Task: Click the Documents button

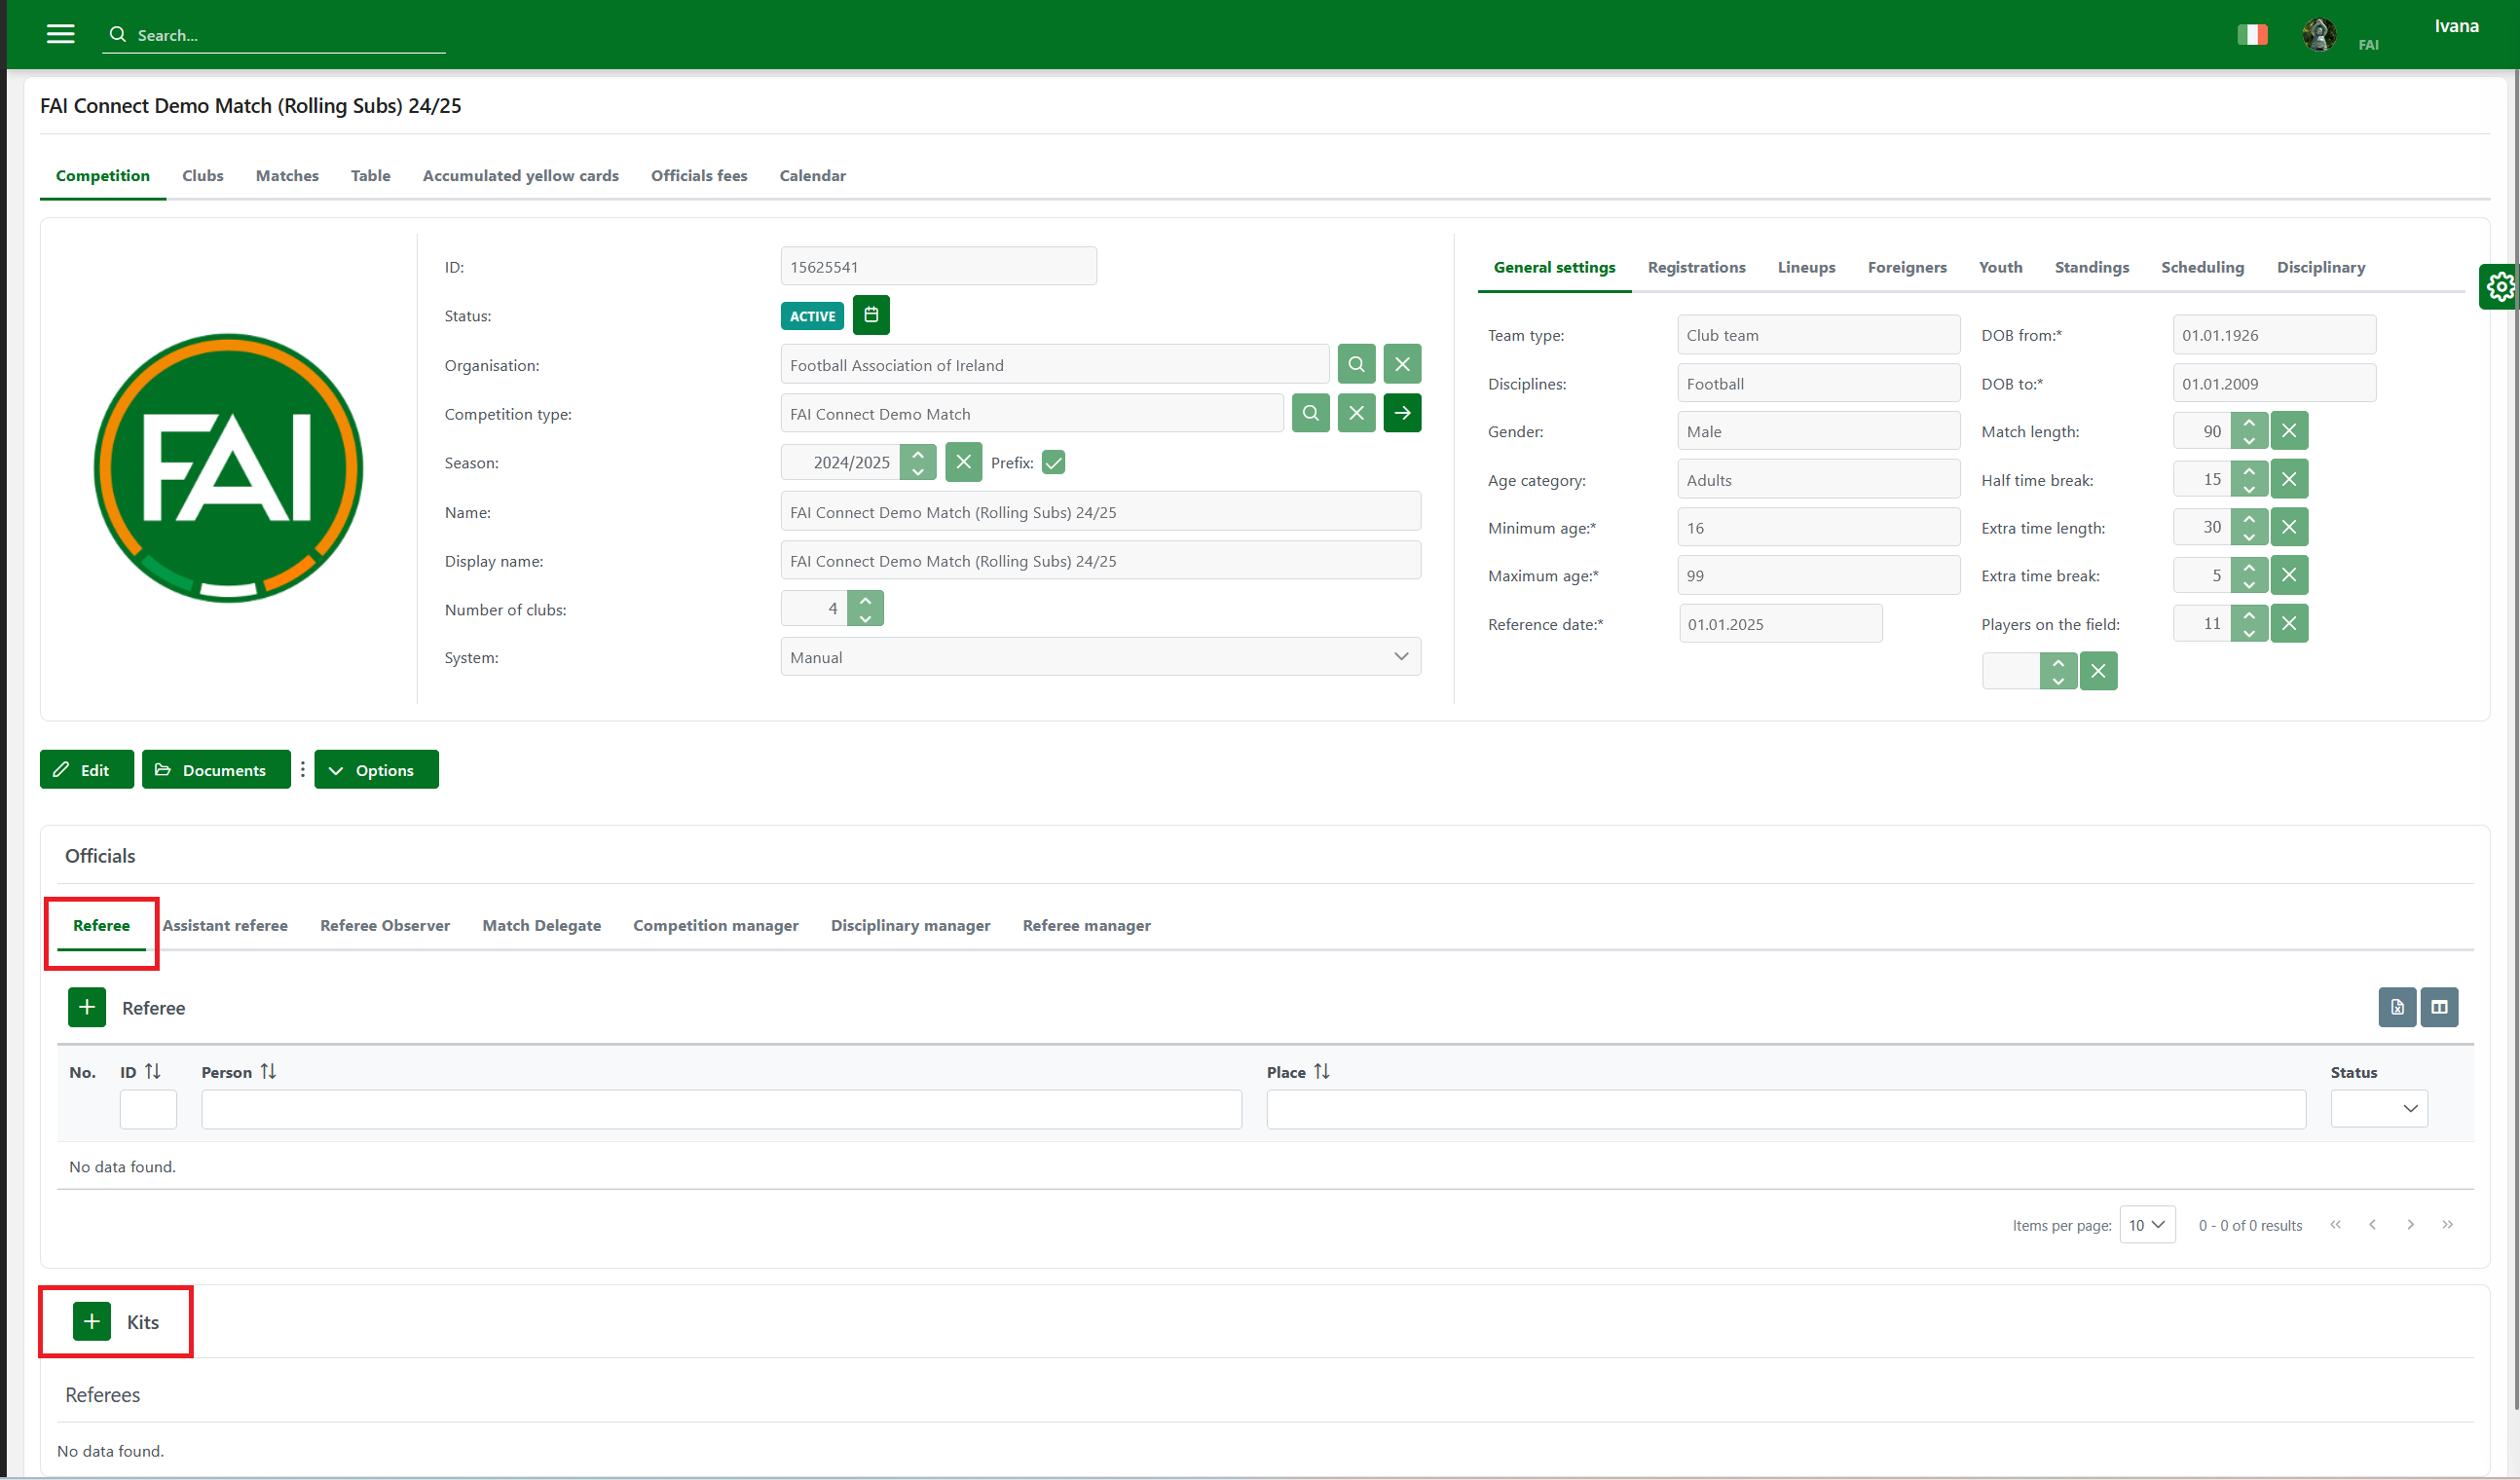Action: [215, 770]
